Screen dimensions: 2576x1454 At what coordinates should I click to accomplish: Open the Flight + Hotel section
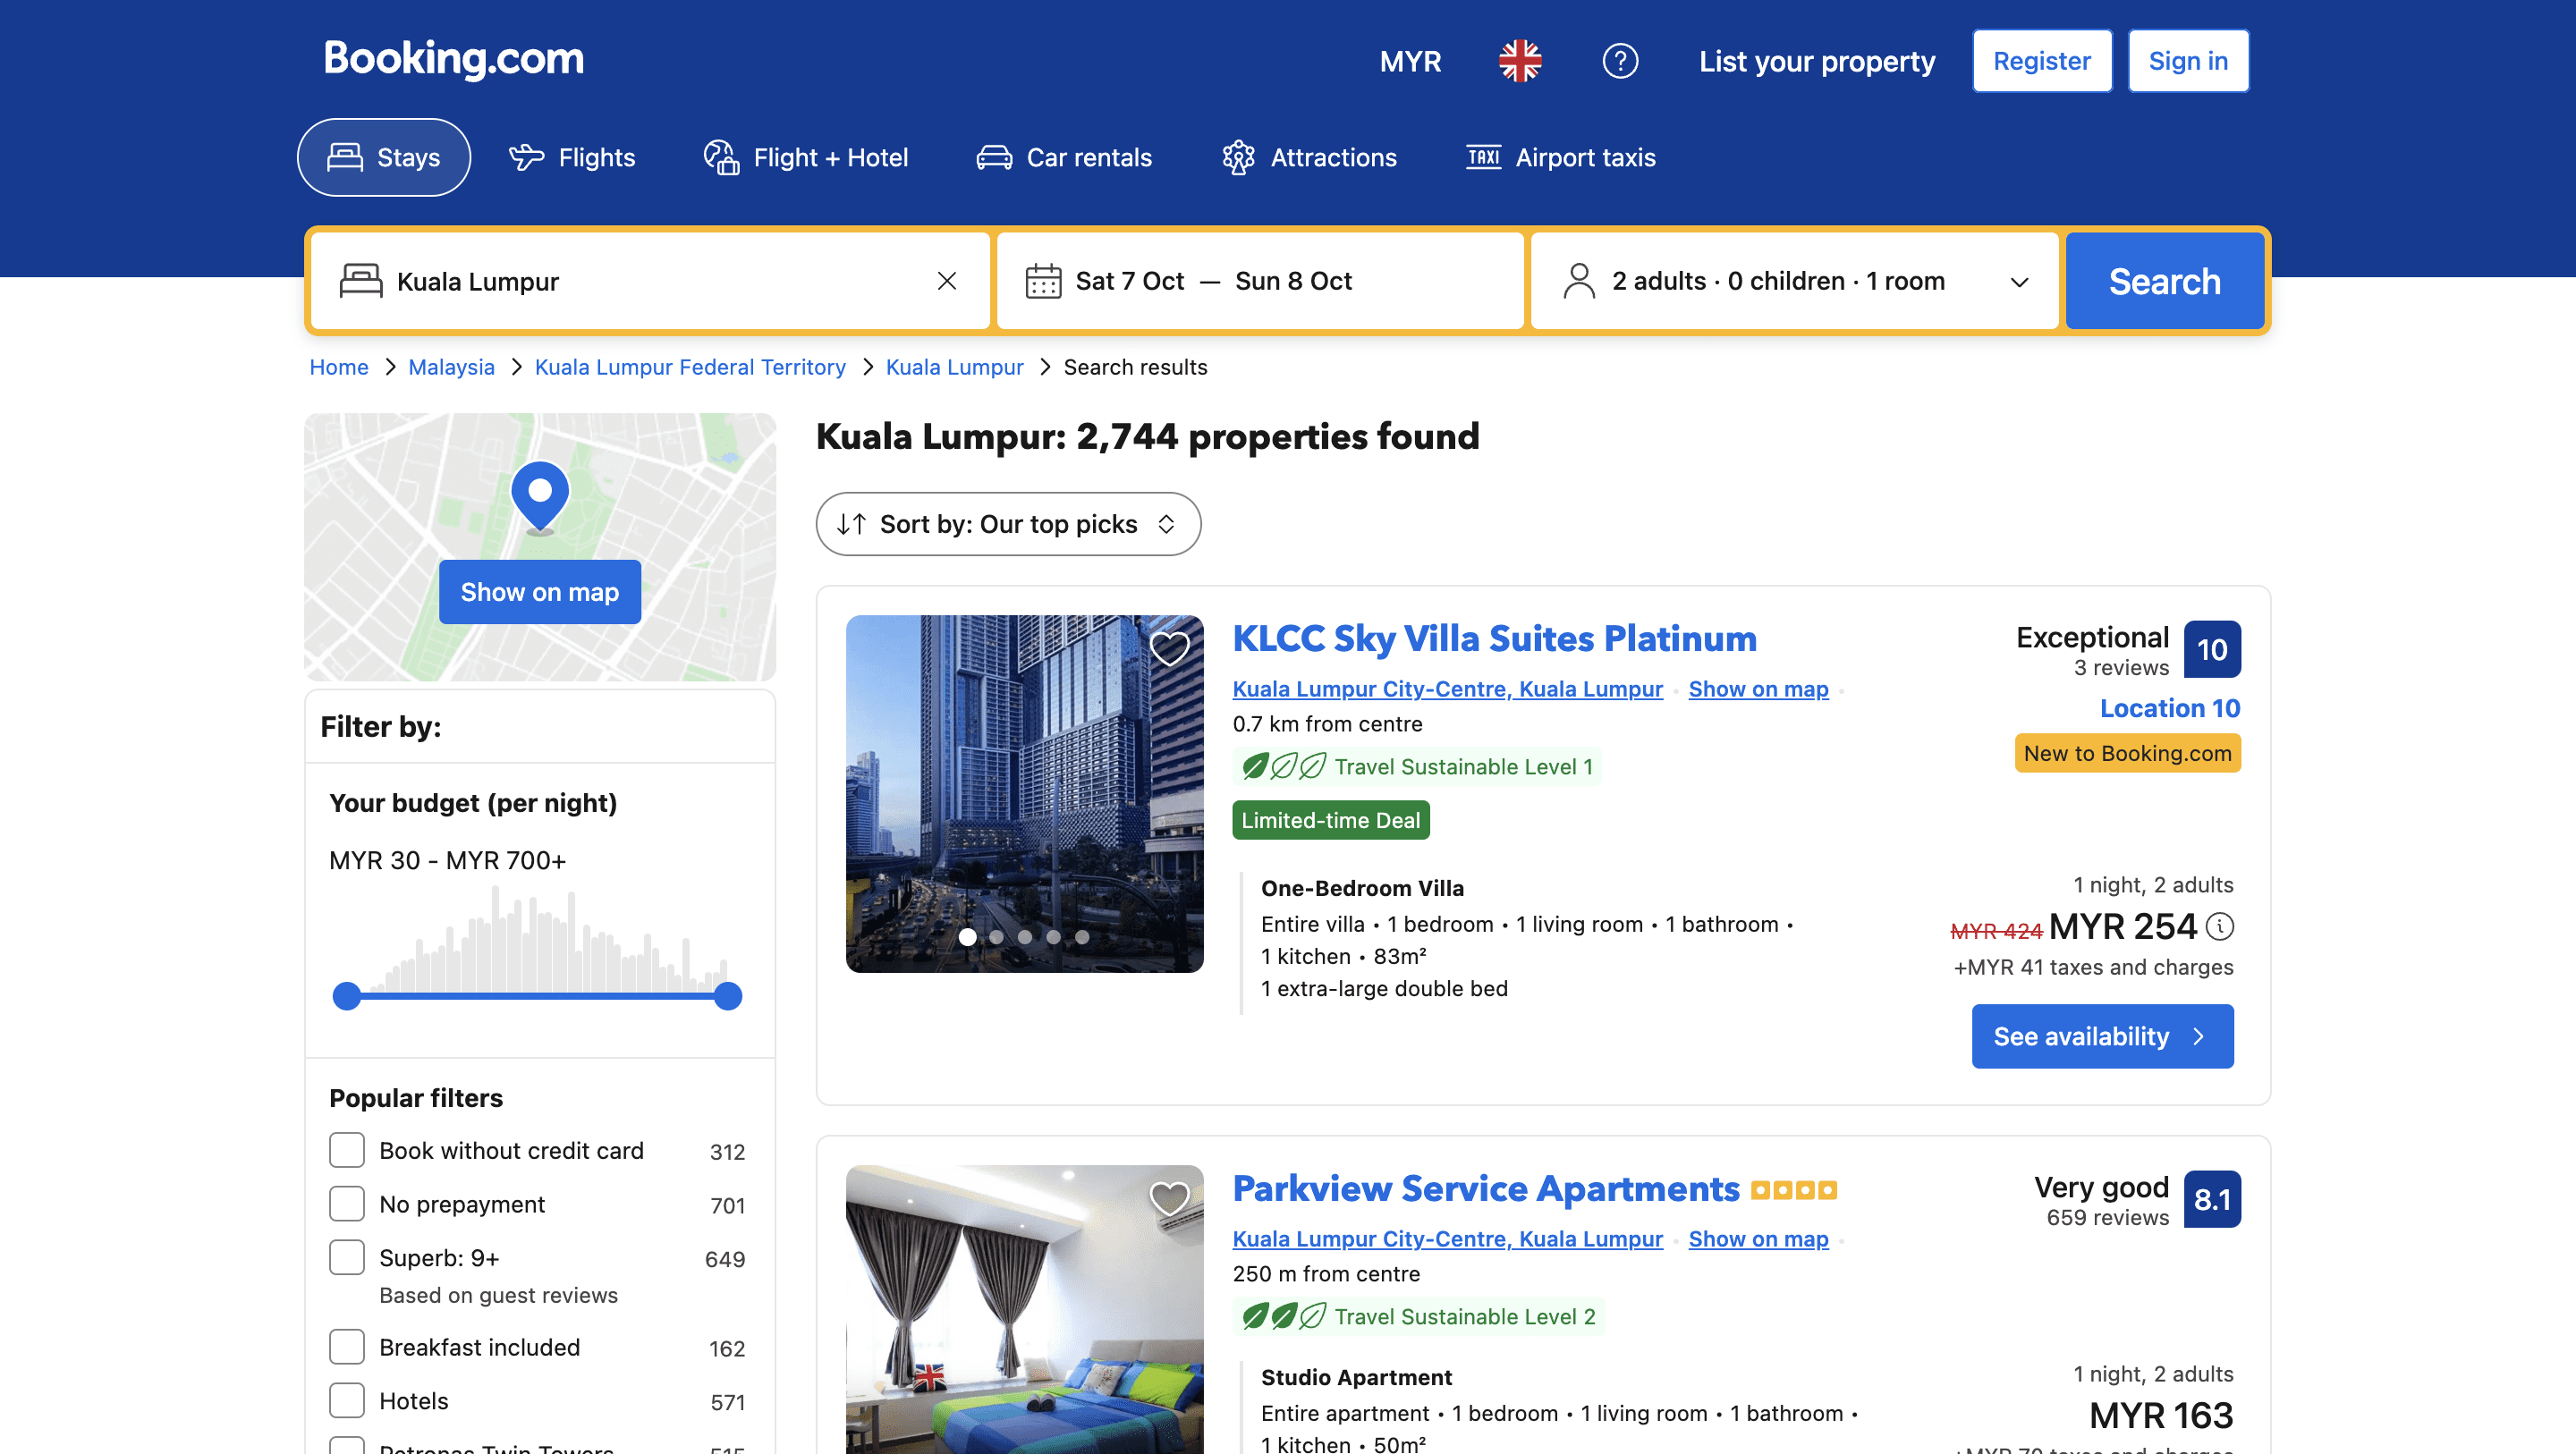click(721, 157)
